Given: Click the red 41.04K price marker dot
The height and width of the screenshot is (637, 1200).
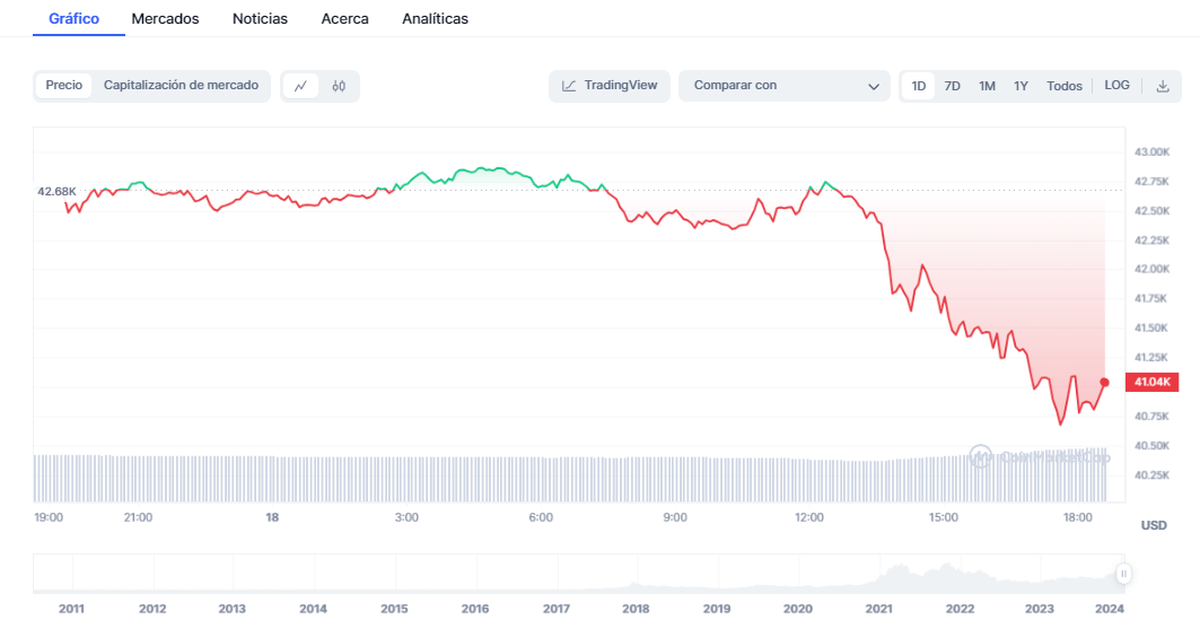Looking at the screenshot, I should [x=1104, y=382].
